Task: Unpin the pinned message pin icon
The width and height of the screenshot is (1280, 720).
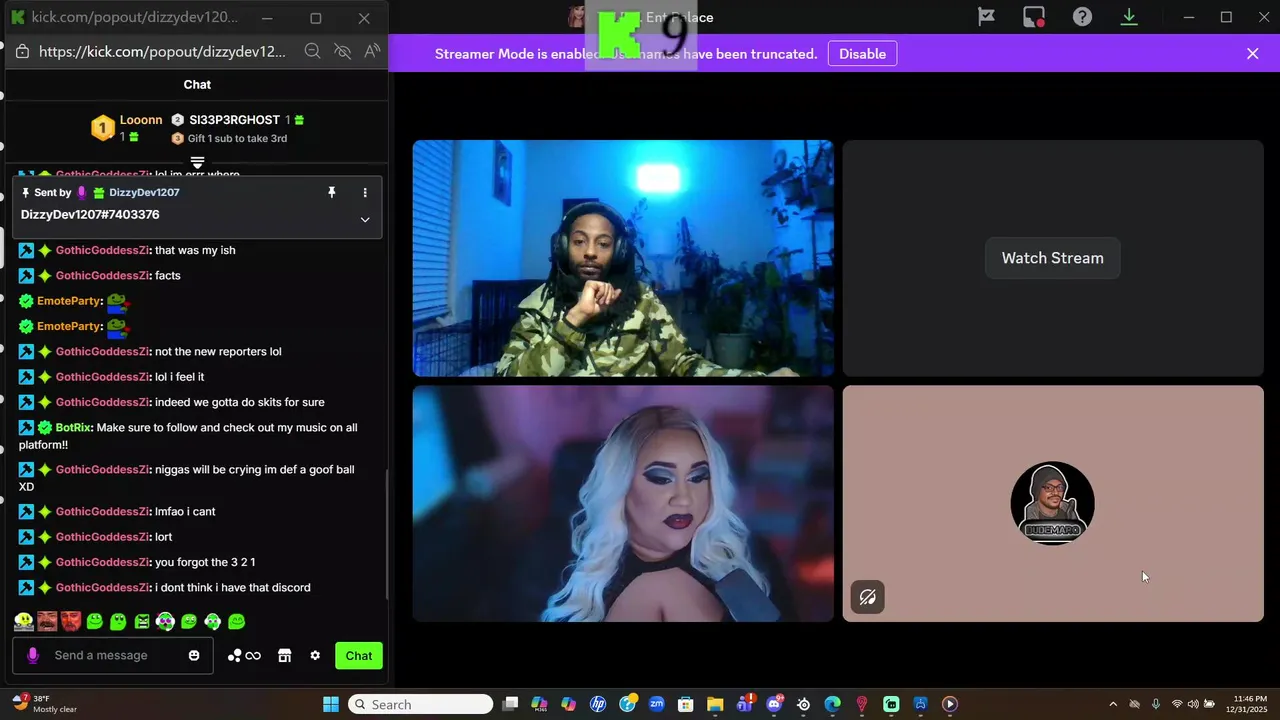Action: pyautogui.click(x=332, y=192)
